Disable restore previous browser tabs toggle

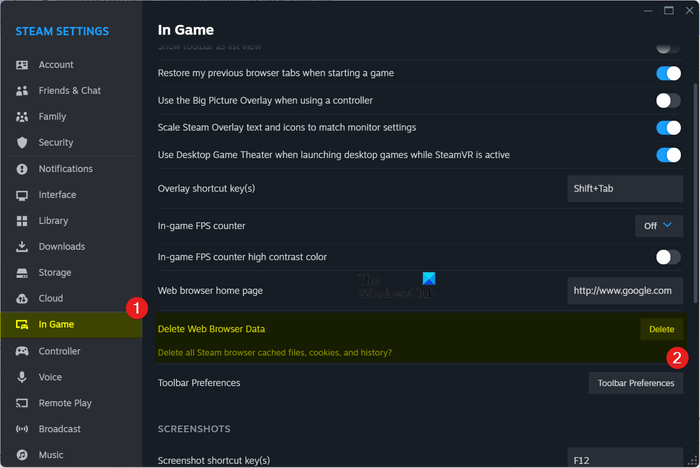click(x=667, y=73)
